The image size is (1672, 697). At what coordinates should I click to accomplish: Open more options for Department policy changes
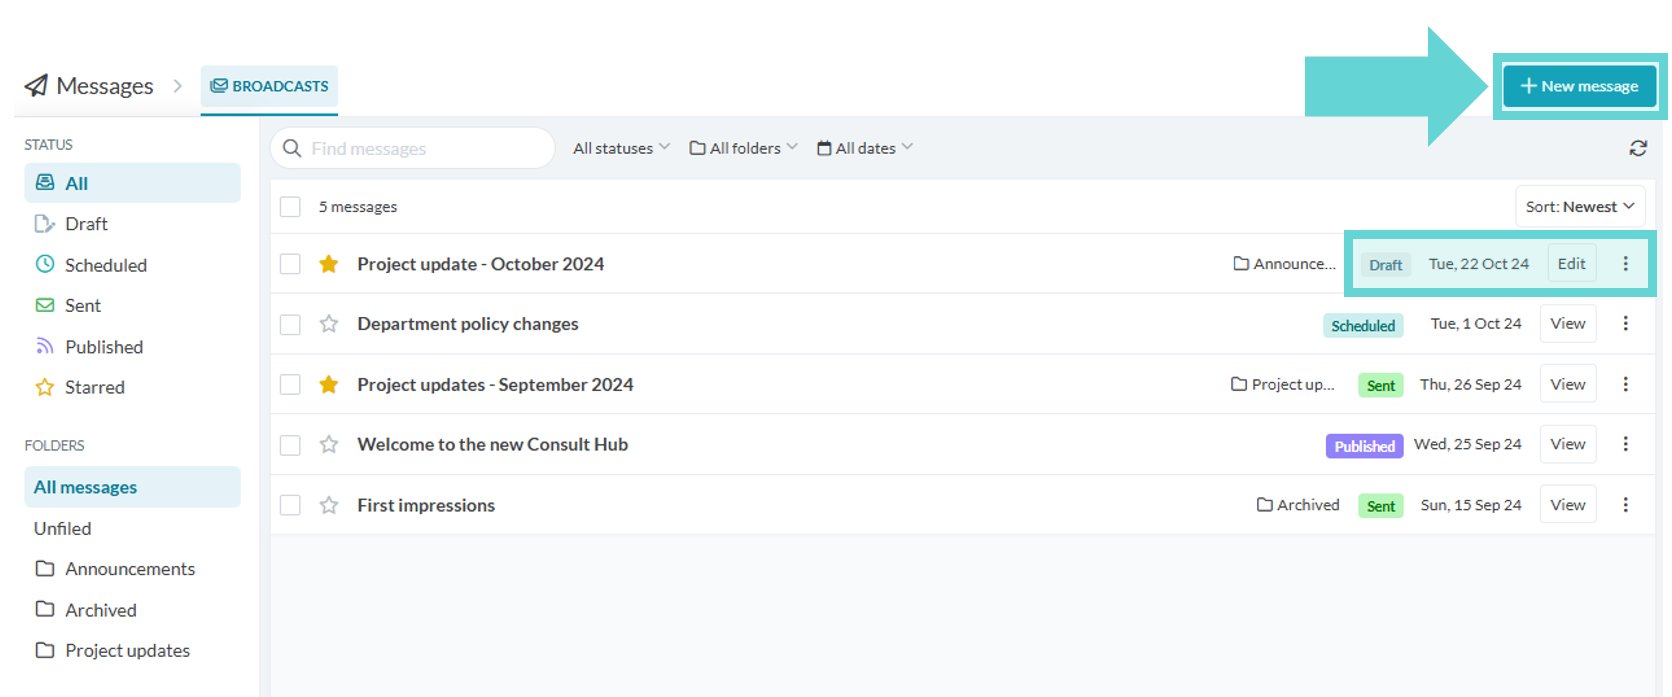point(1625,324)
